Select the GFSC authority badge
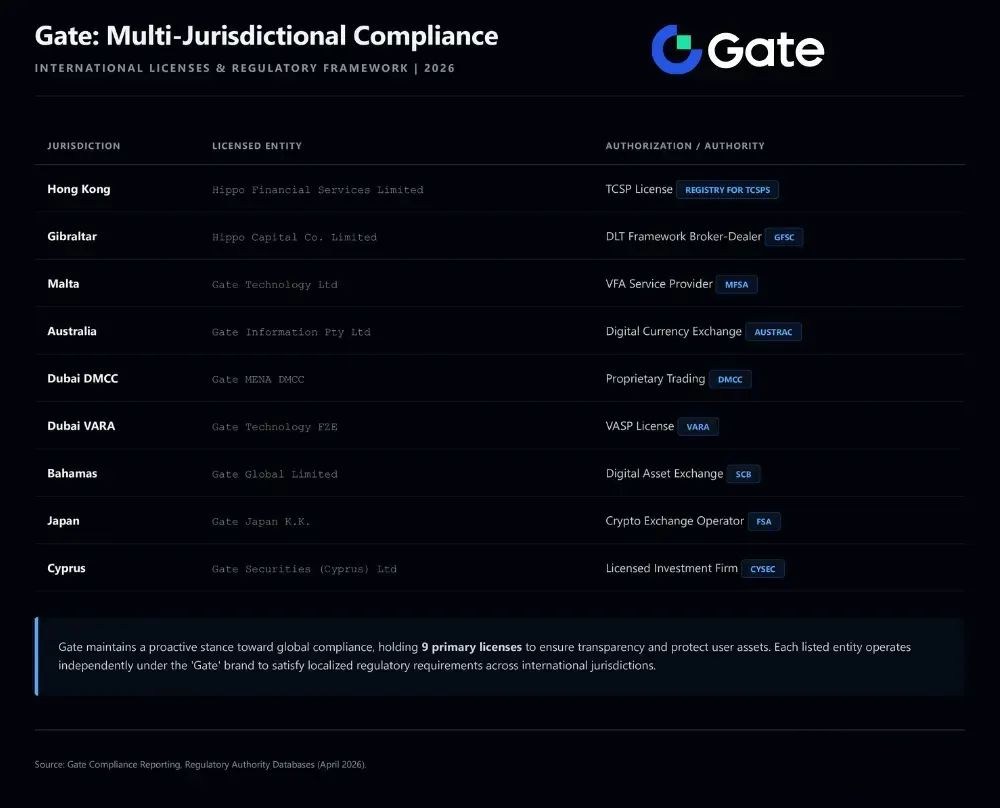The height and width of the screenshot is (808, 1000). pyautogui.click(x=784, y=237)
